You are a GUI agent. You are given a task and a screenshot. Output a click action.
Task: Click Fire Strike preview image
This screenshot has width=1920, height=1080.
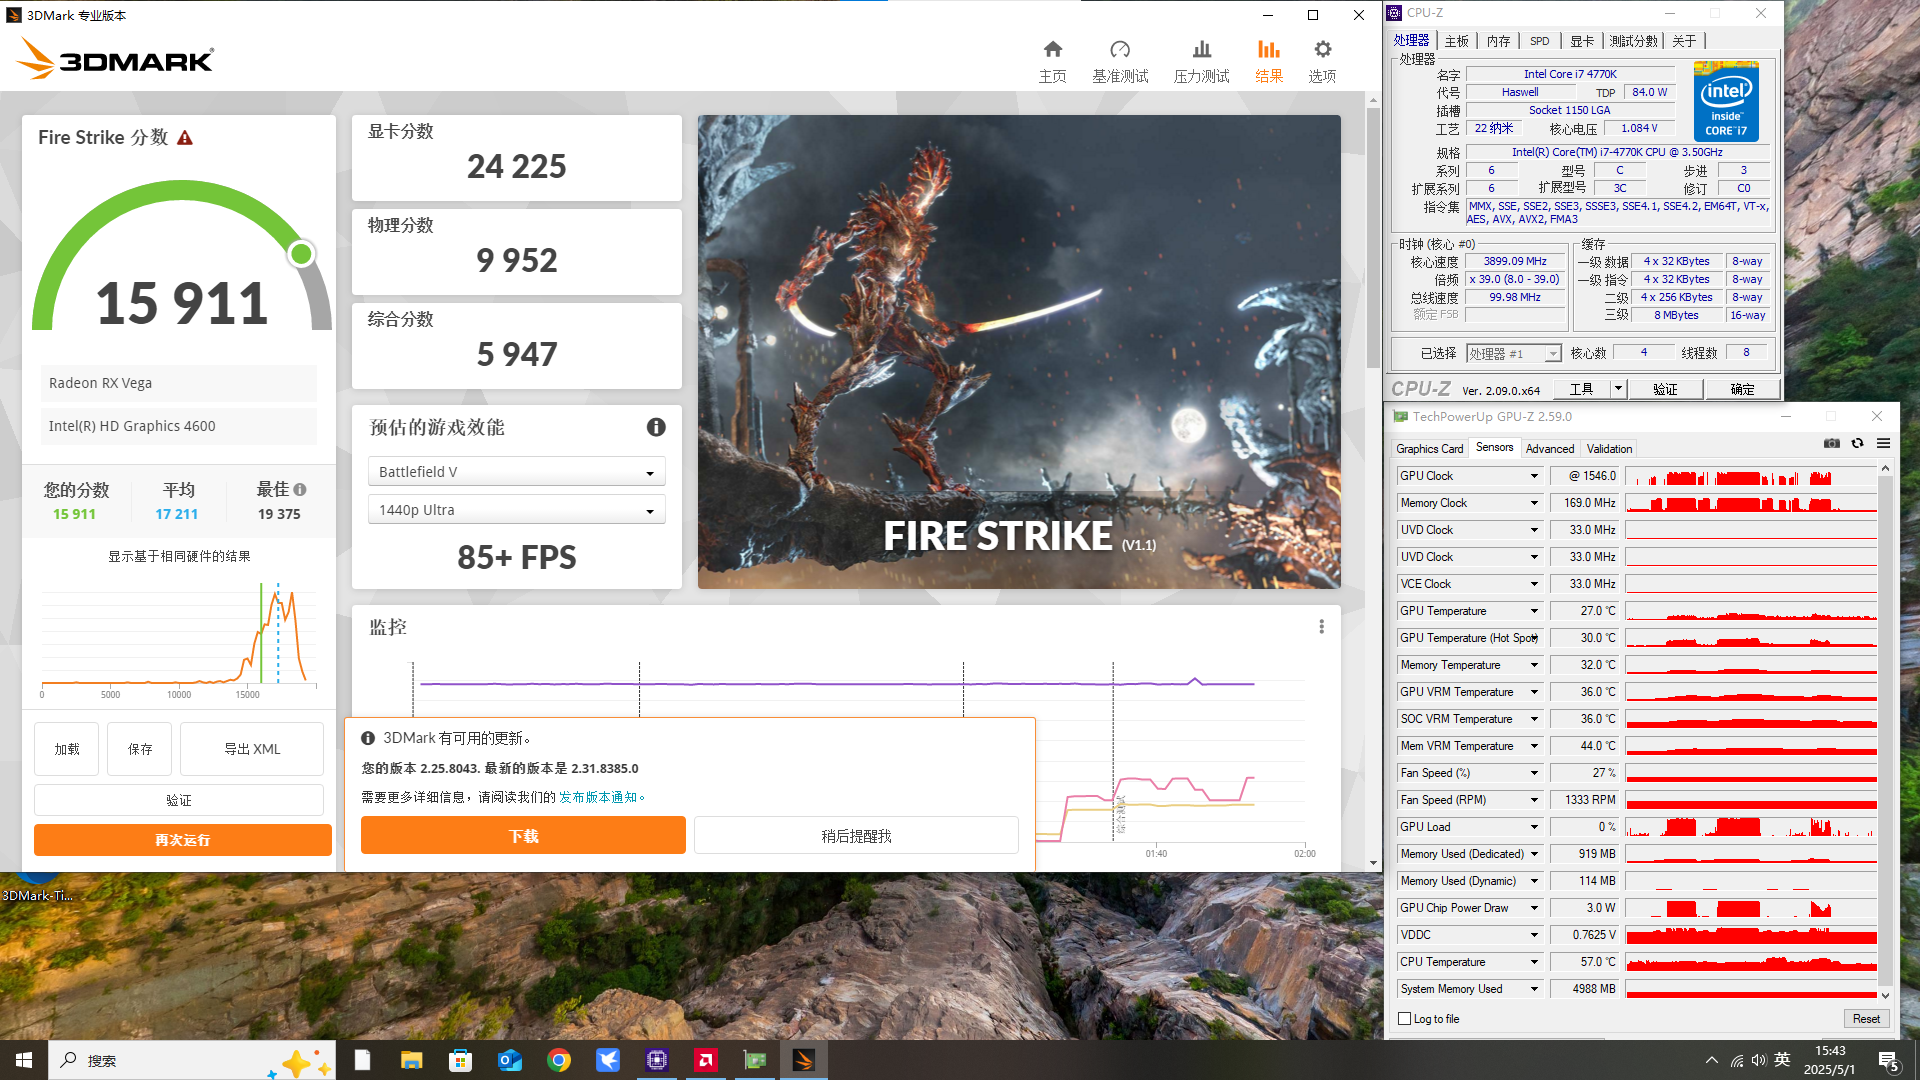1019,351
